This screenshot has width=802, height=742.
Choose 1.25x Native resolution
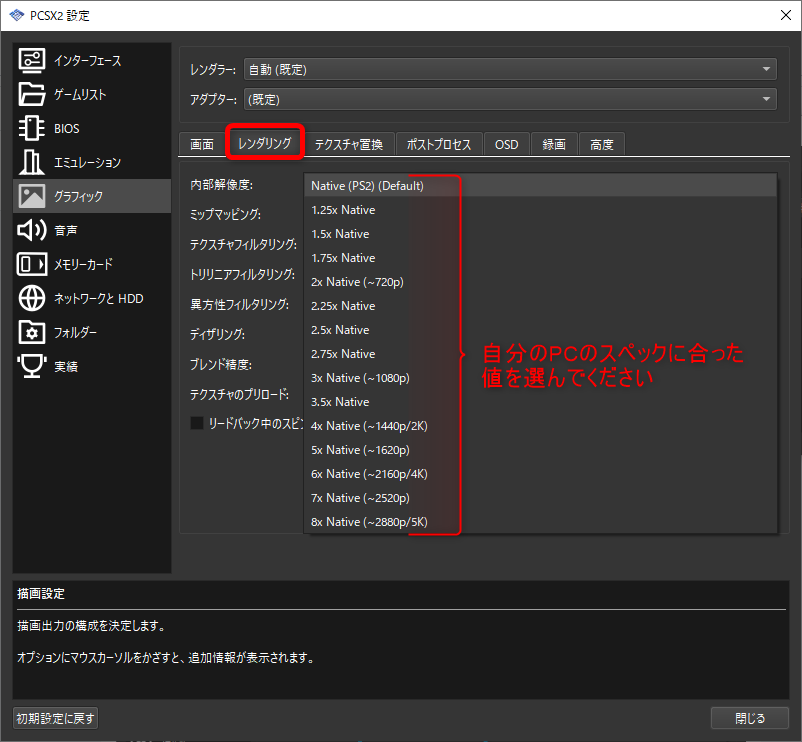541,210
